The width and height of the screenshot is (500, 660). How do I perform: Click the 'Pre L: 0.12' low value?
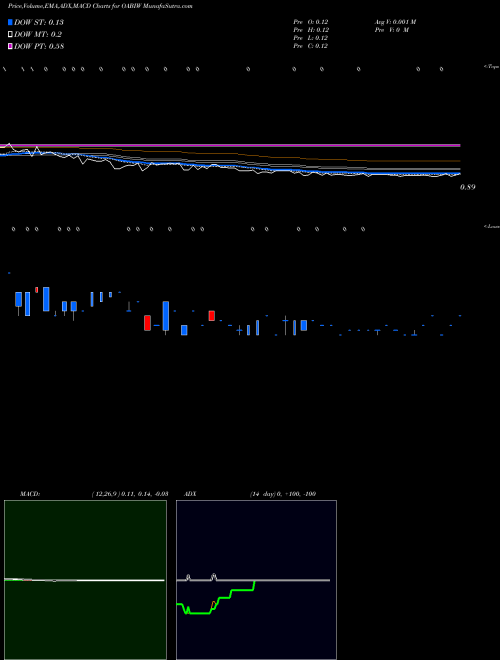[x=311, y=38]
